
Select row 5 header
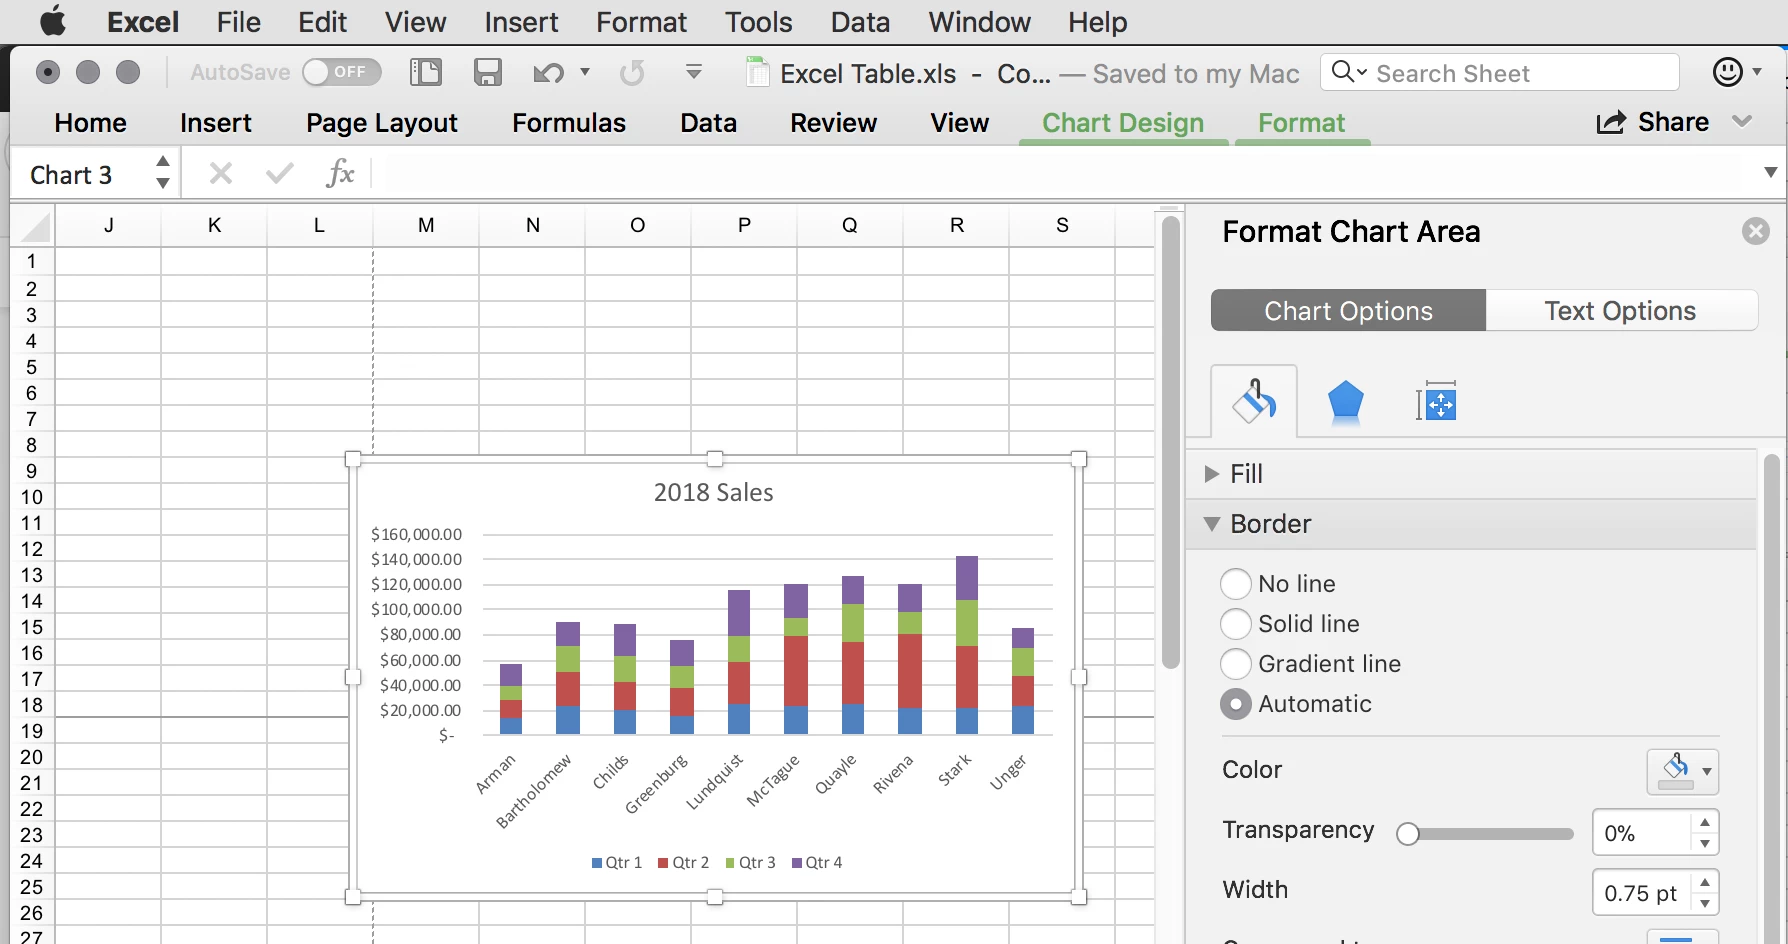pos(32,367)
